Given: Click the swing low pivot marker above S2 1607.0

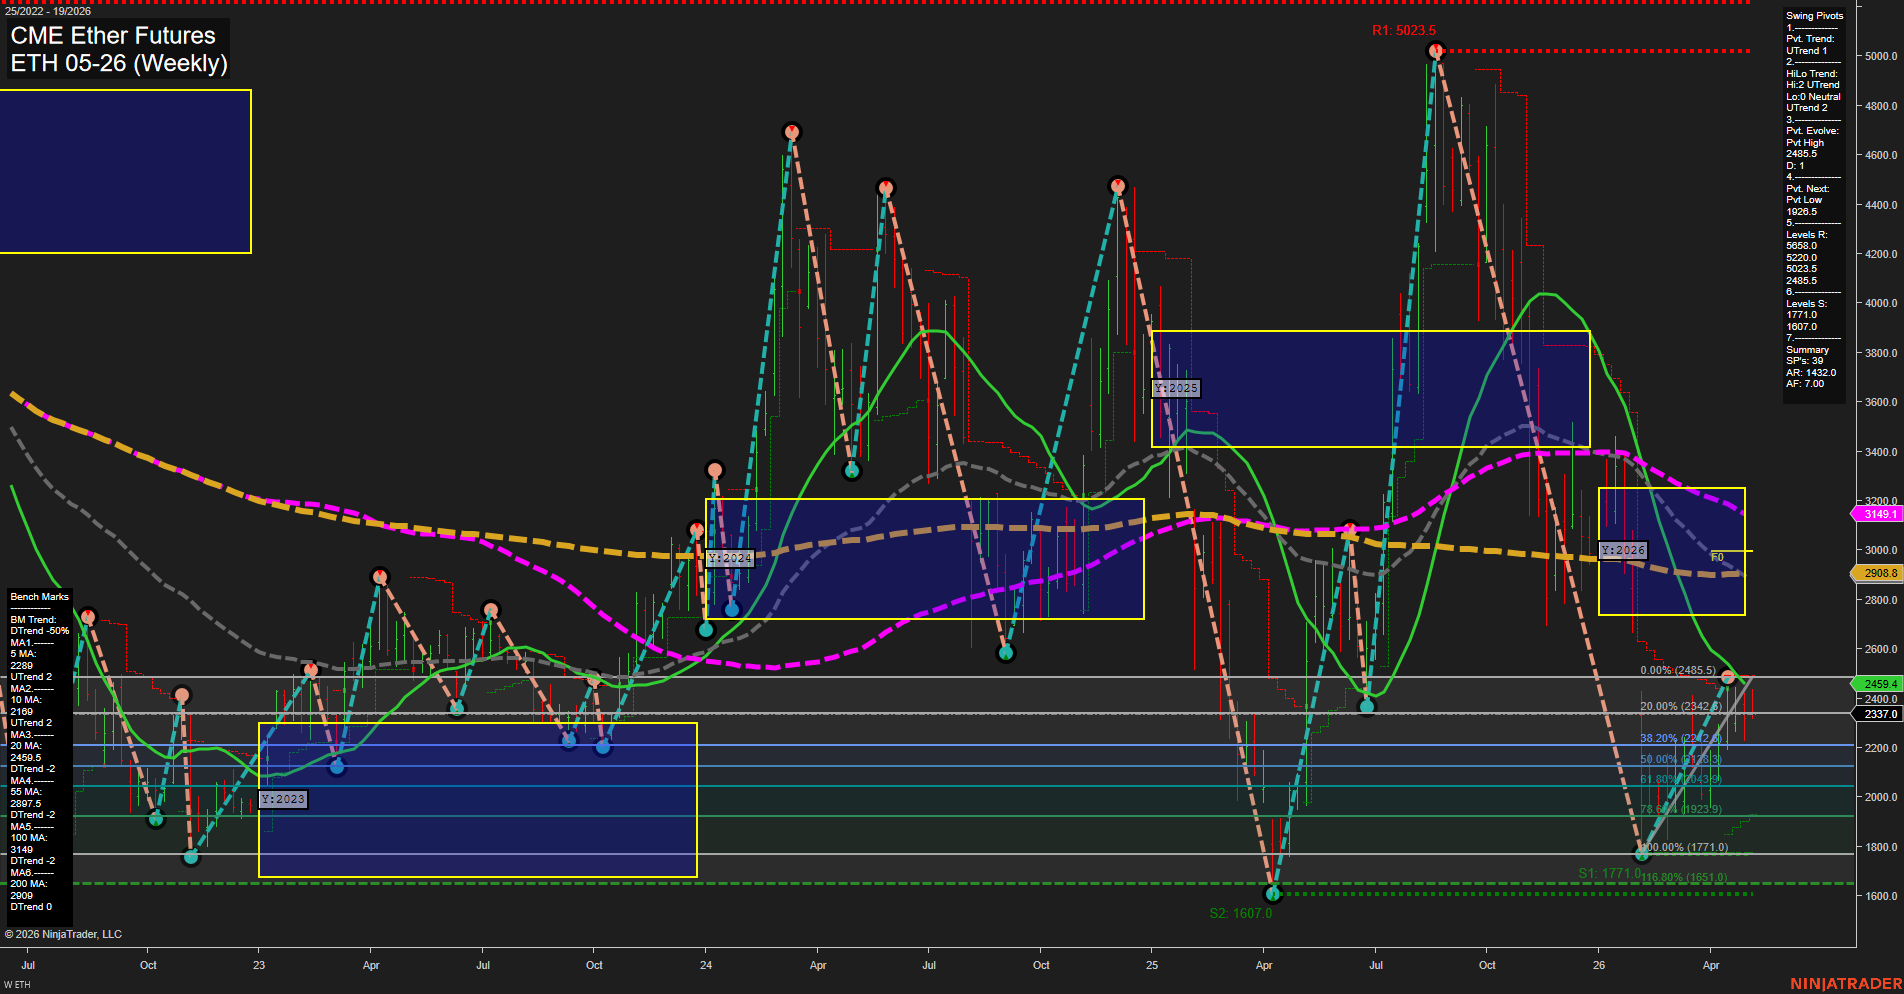Looking at the screenshot, I should 1272,893.
